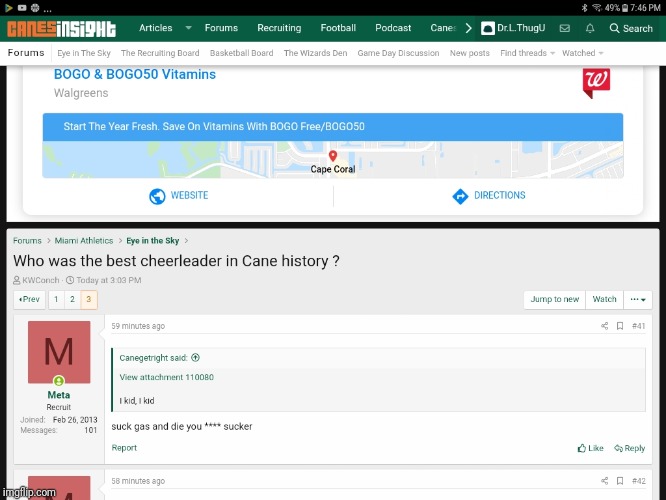
Task: Go to page 2 of thread
Action: coord(72,299)
